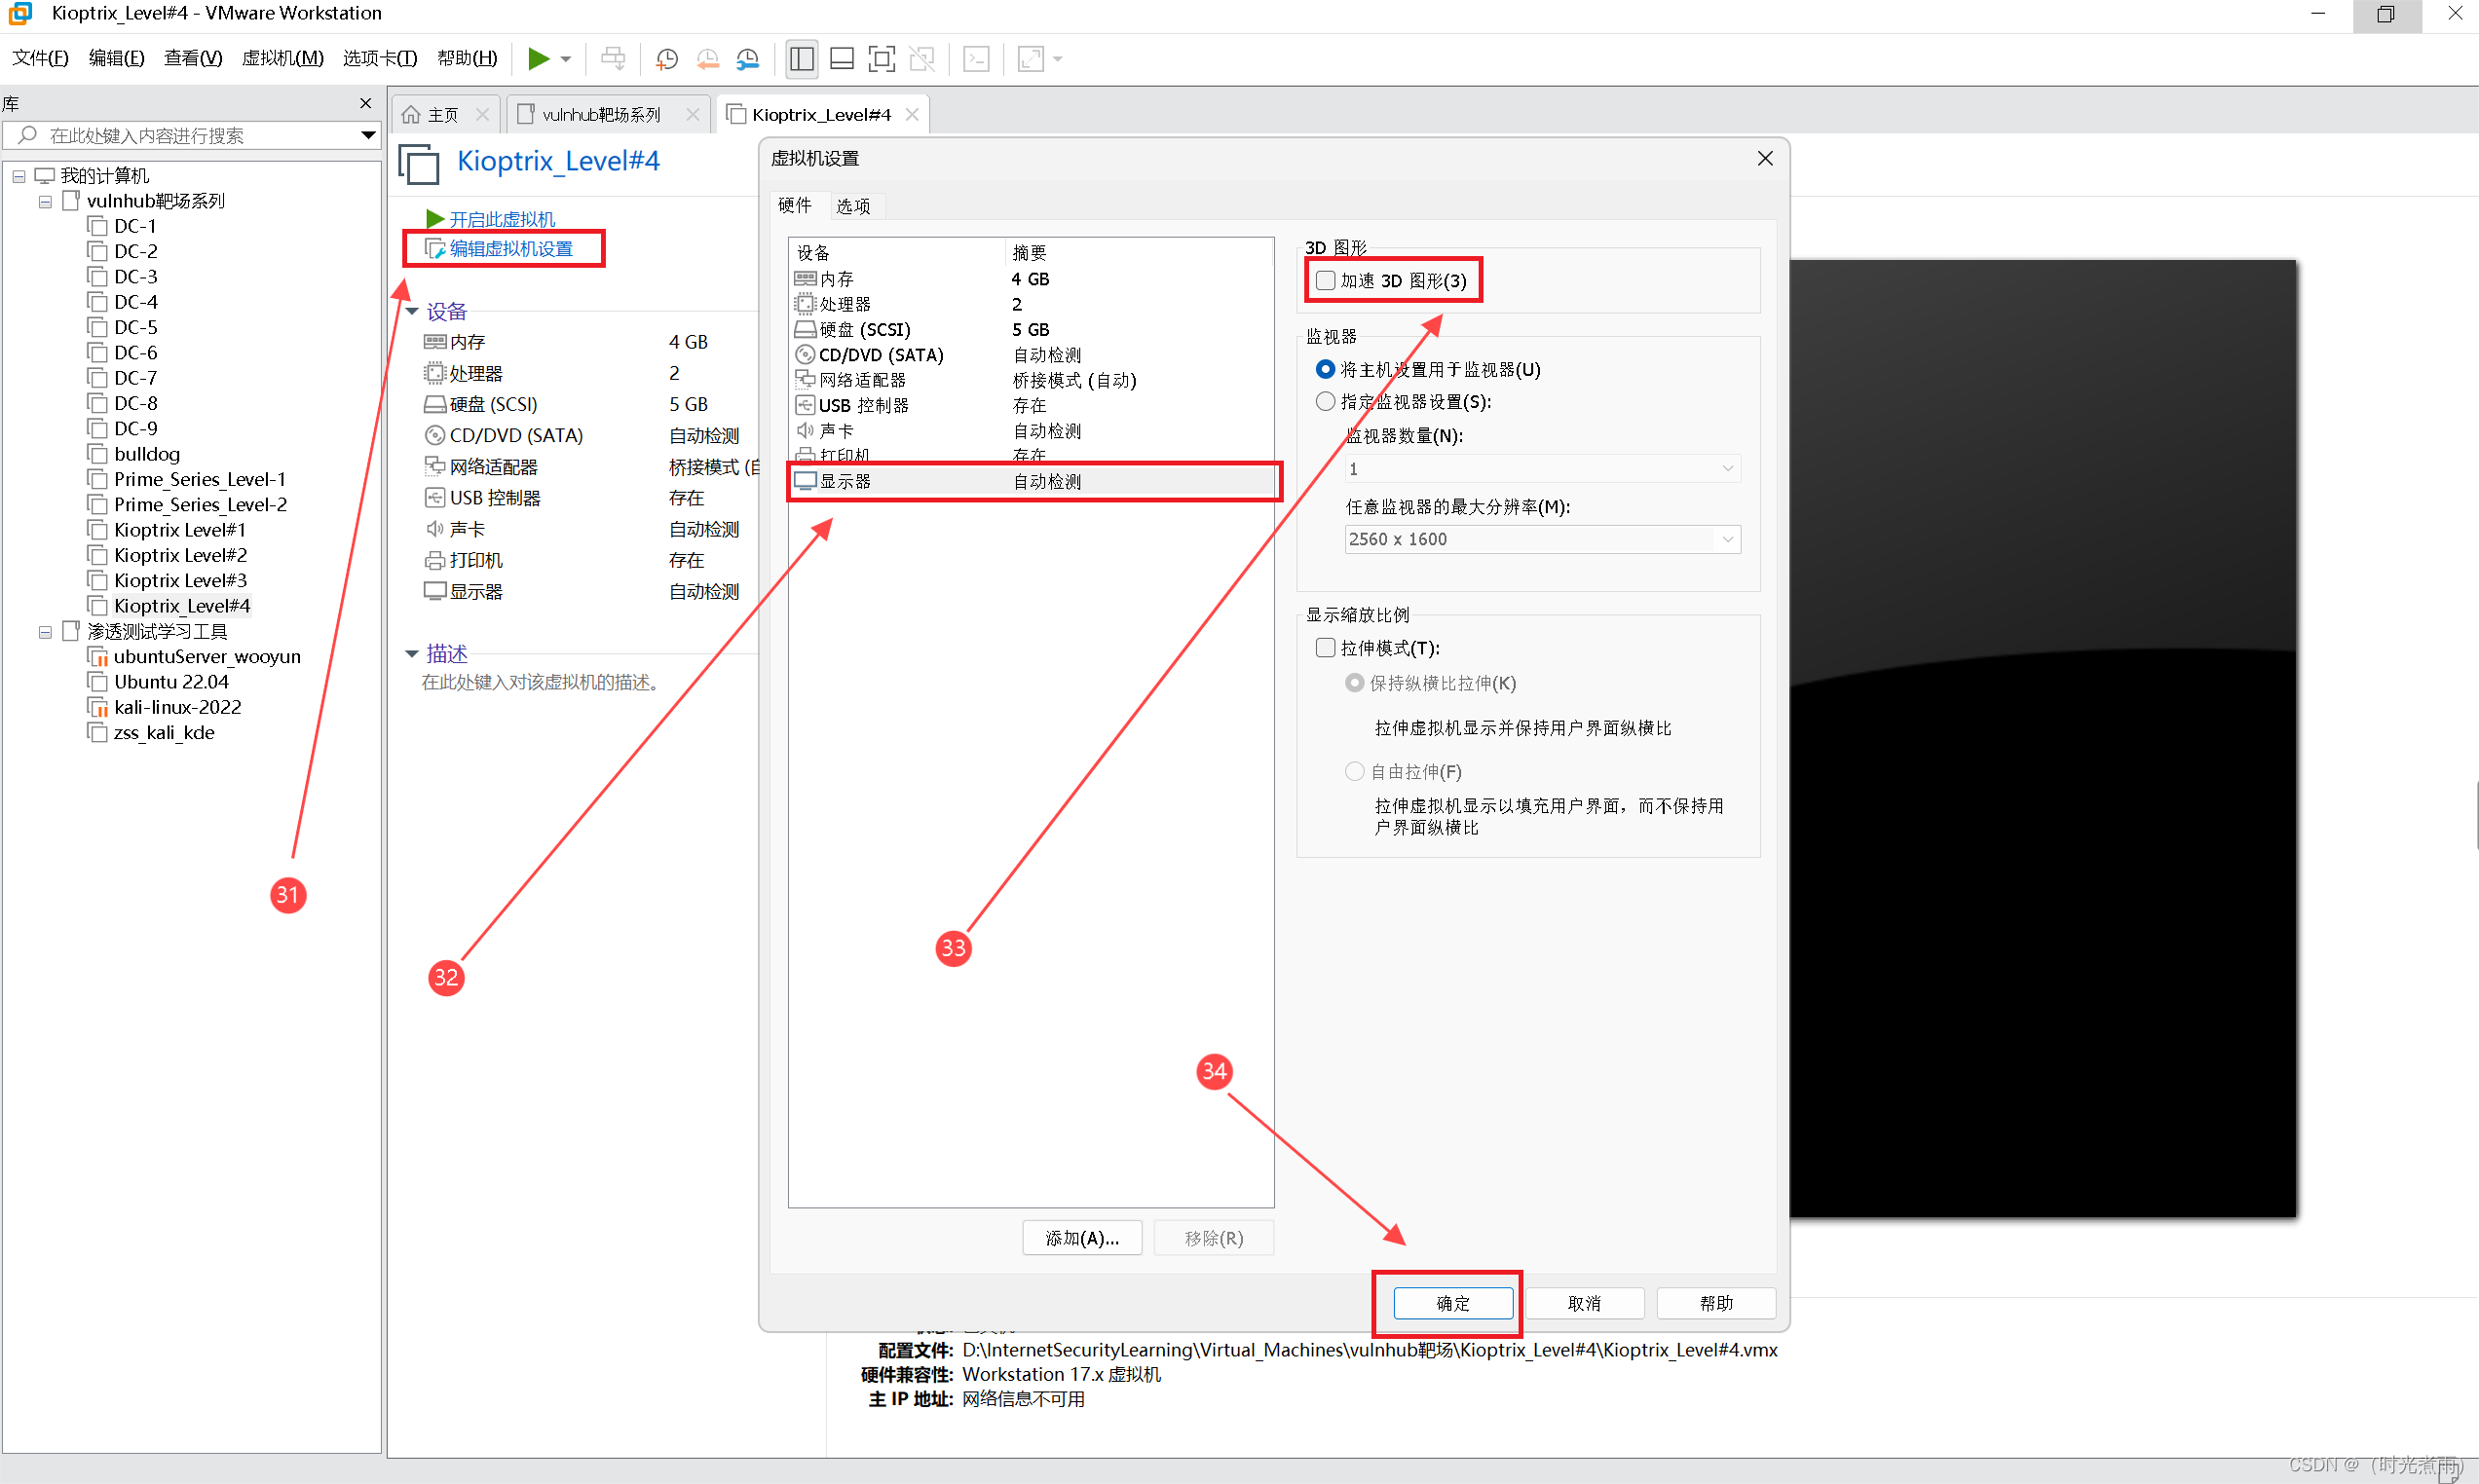Viewport: 2479px width, 1484px height.
Task: Click the take snapshot toolbar icon
Action: [667, 59]
